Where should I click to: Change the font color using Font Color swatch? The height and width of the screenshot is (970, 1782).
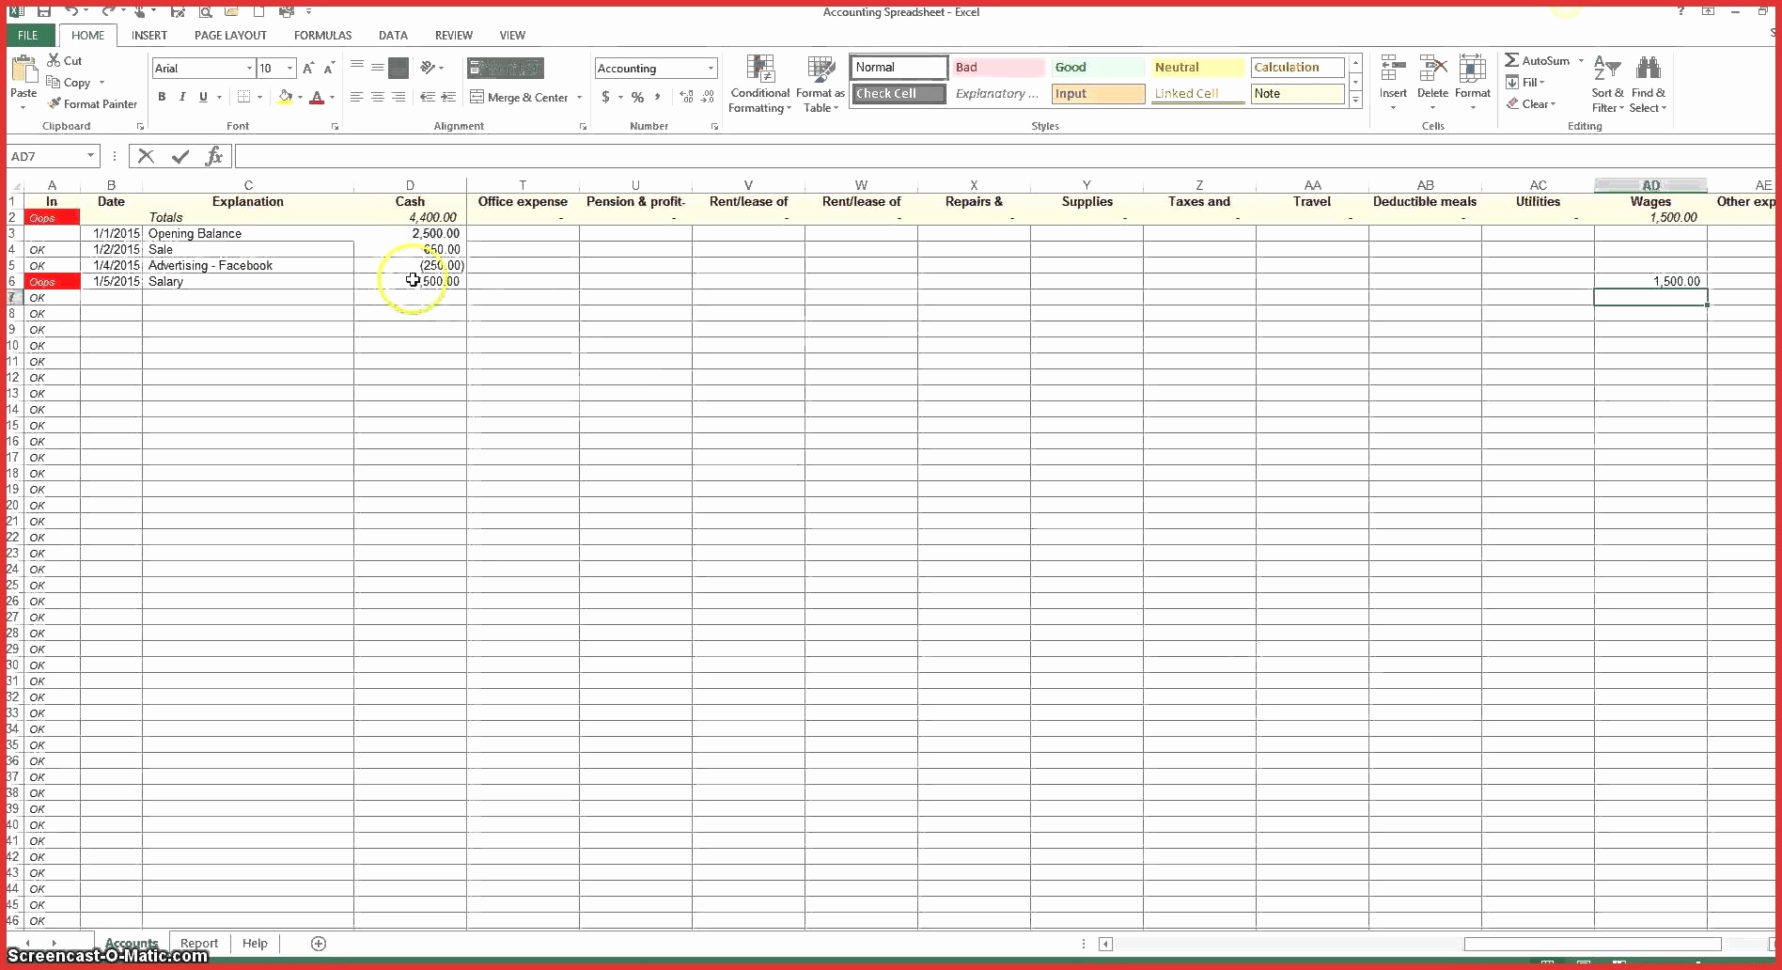318,97
